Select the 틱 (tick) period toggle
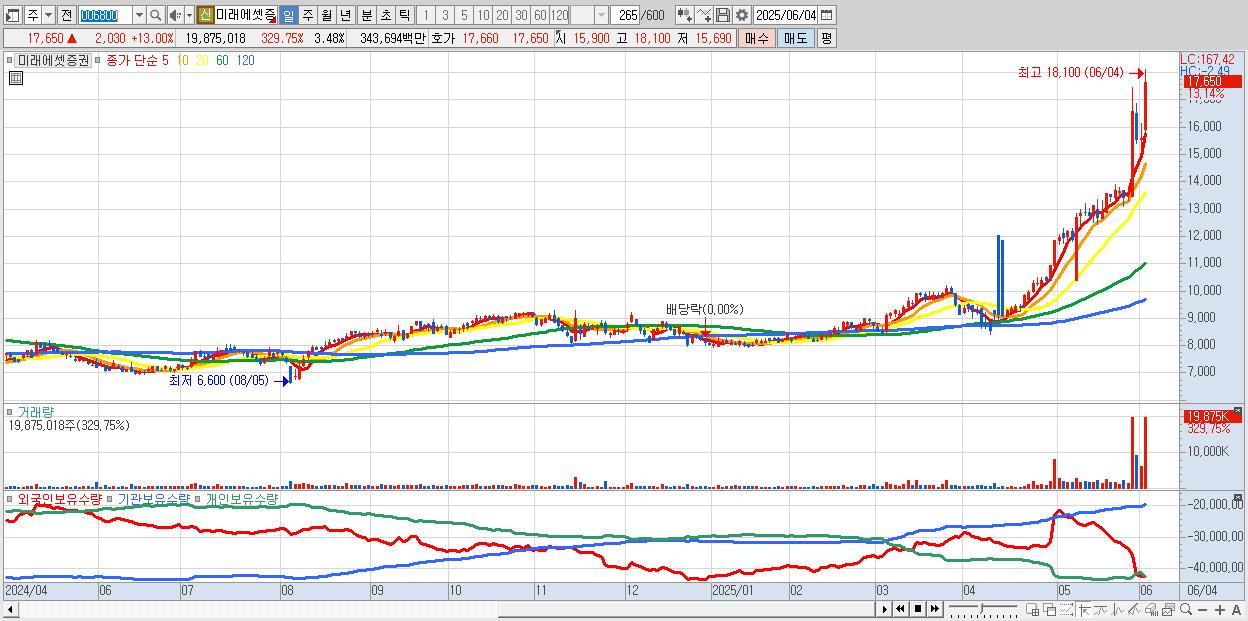The height and width of the screenshot is (621, 1248). pos(404,15)
